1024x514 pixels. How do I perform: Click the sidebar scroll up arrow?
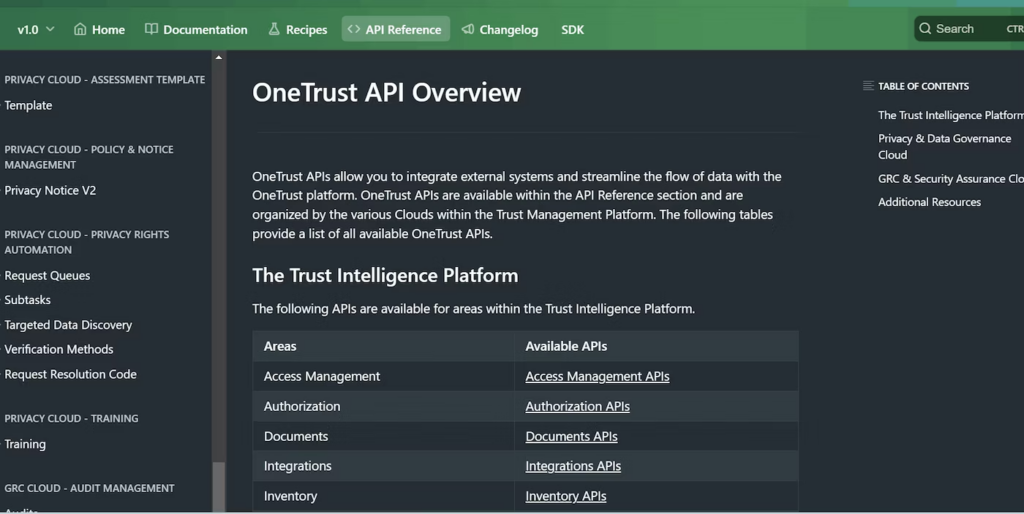[x=219, y=58]
